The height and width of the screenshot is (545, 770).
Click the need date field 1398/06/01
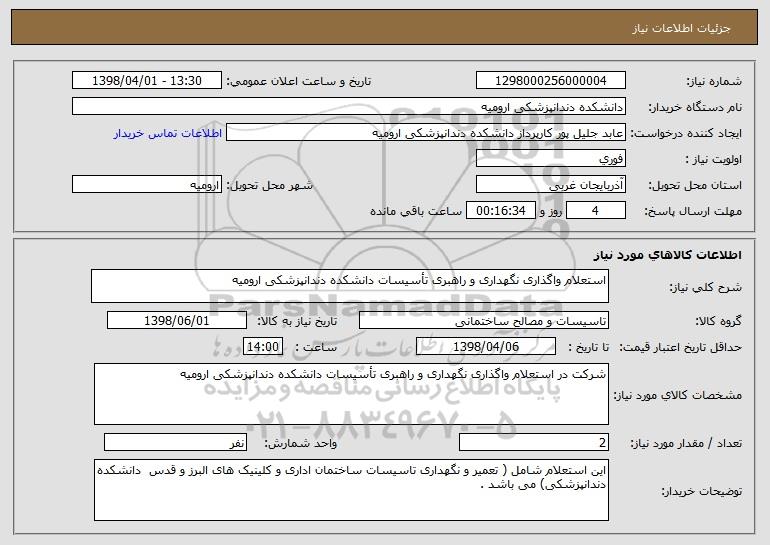click(x=177, y=321)
